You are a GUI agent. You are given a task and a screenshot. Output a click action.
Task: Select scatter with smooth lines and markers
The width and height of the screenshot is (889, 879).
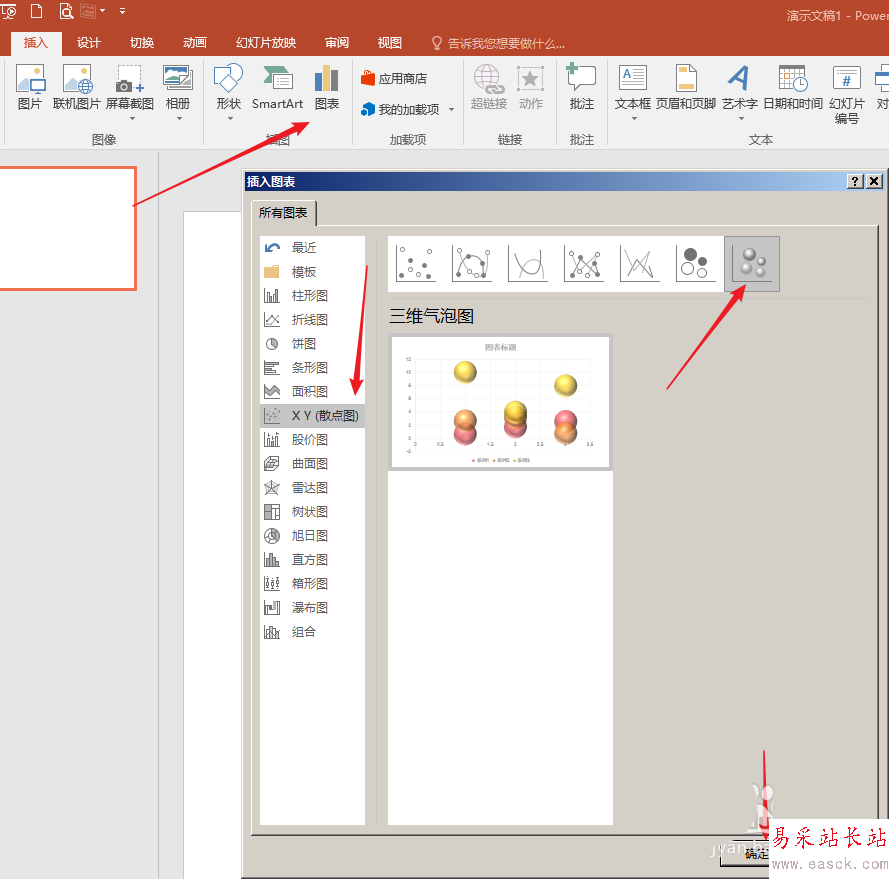[472, 264]
